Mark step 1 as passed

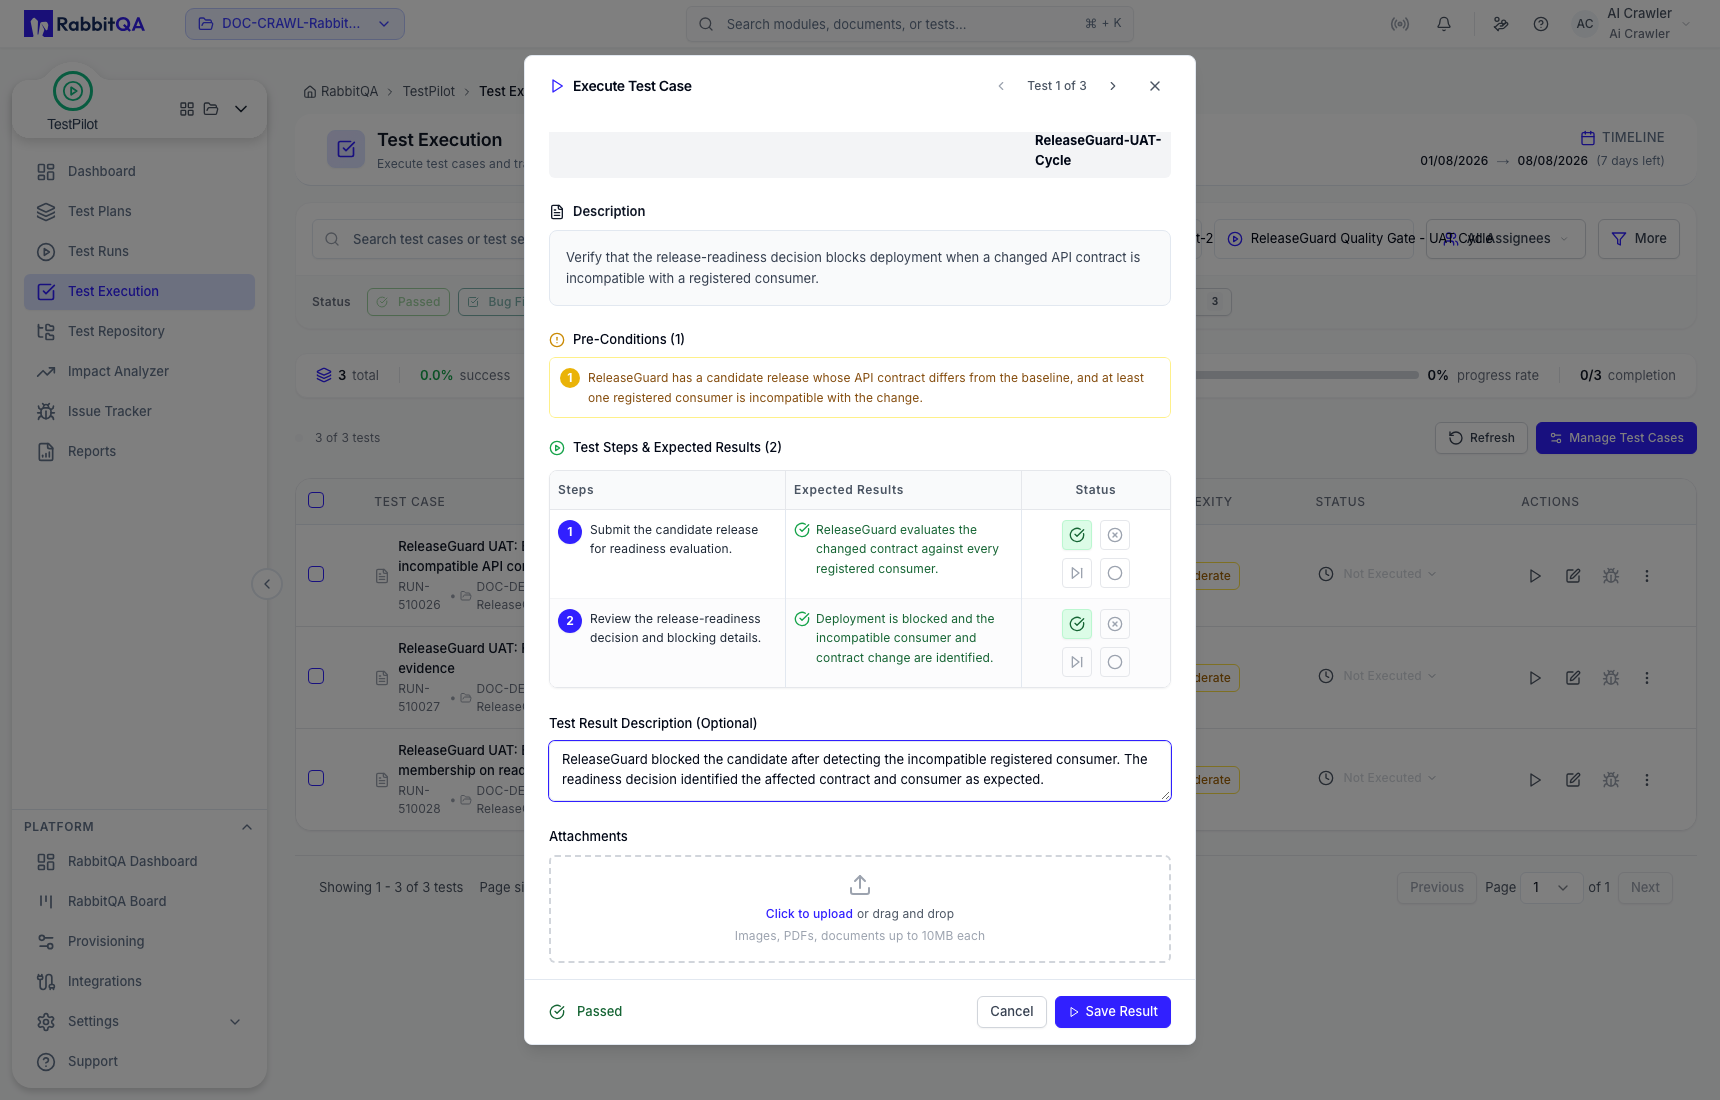1077,535
